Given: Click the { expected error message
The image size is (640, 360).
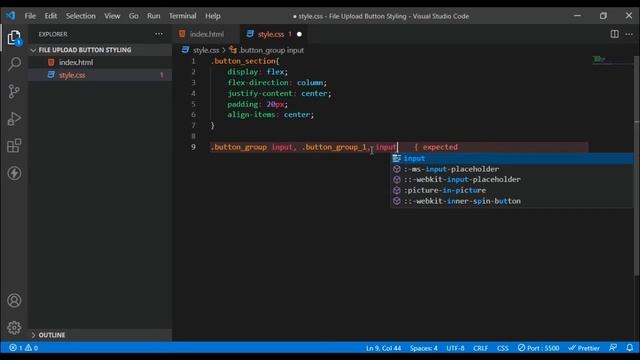Looking at the screenshot, I should (x=436, y=147).
